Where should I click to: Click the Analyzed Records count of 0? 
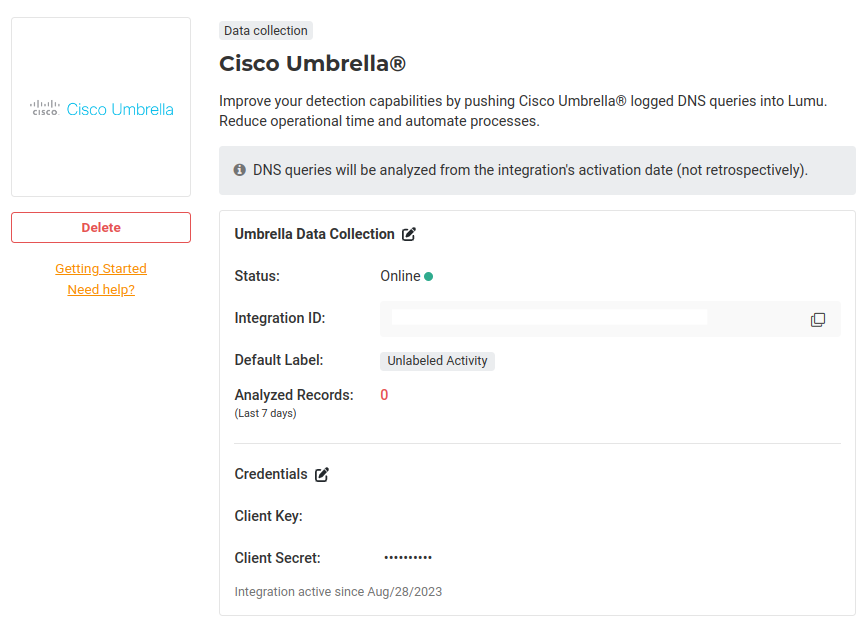click(x=384, y=395)
